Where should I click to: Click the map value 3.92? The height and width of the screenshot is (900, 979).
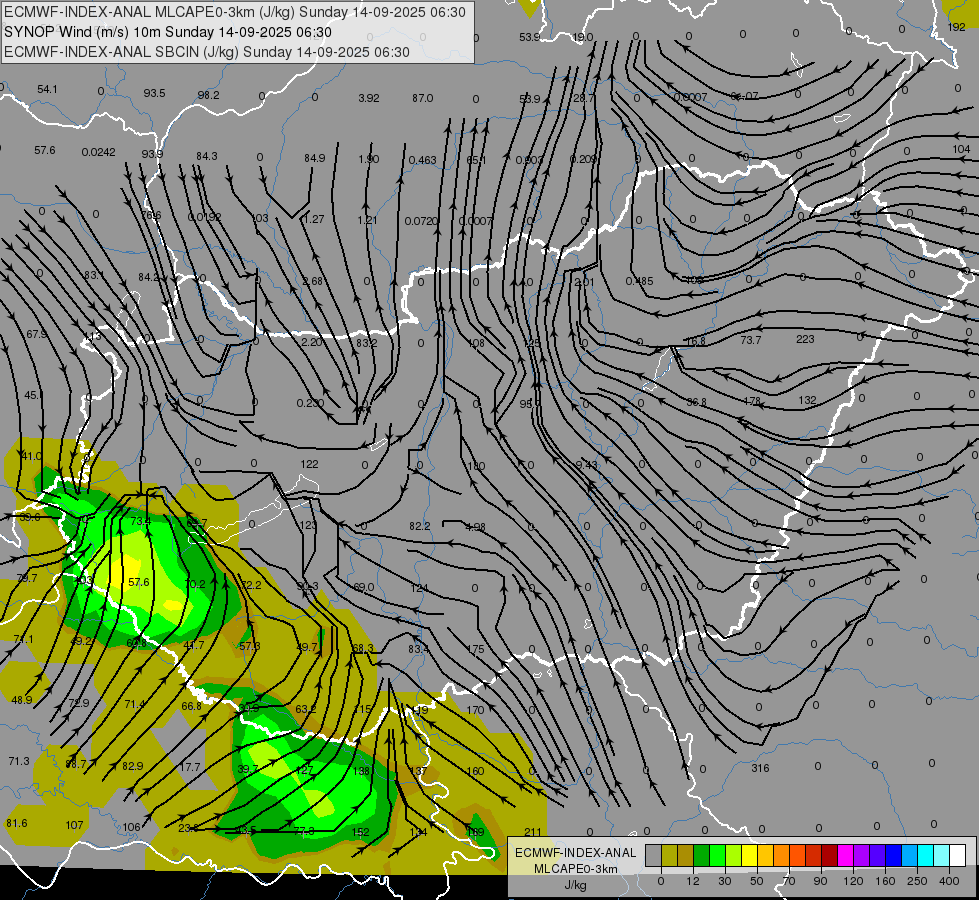[x=369, y=98]
